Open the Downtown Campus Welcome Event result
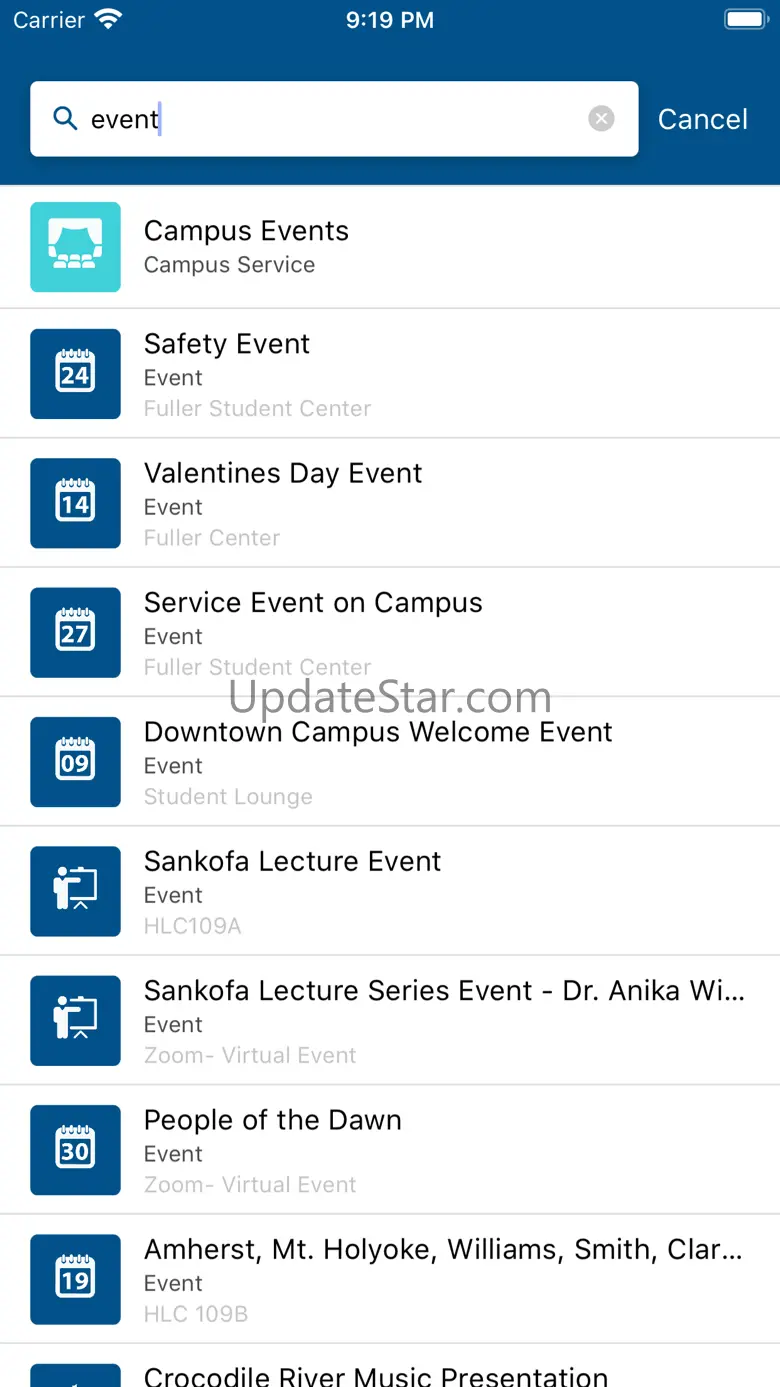Viewport: 780px width, 1387px height. click(x=390, y=762)
